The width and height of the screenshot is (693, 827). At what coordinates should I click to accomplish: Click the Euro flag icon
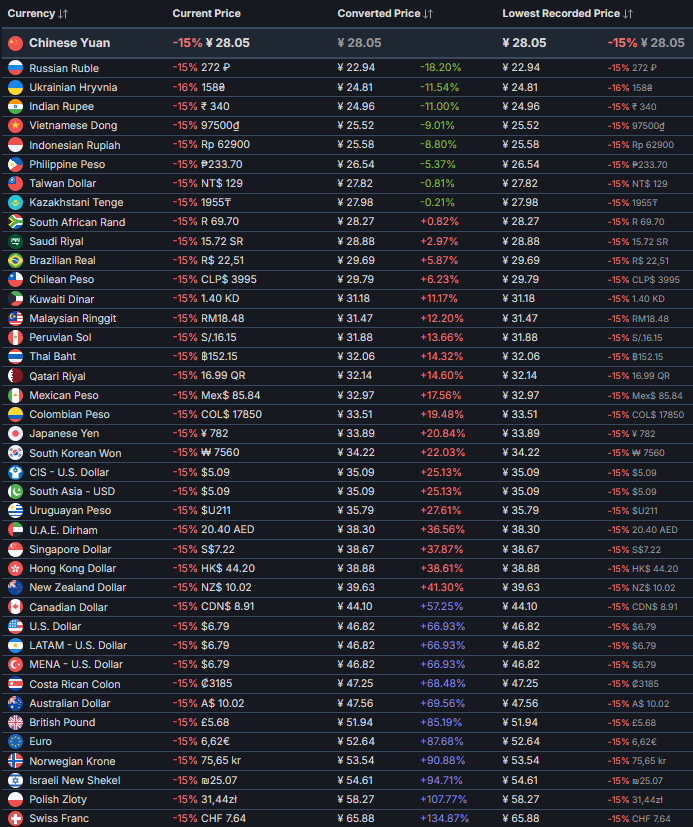click(x=15, y=742)
